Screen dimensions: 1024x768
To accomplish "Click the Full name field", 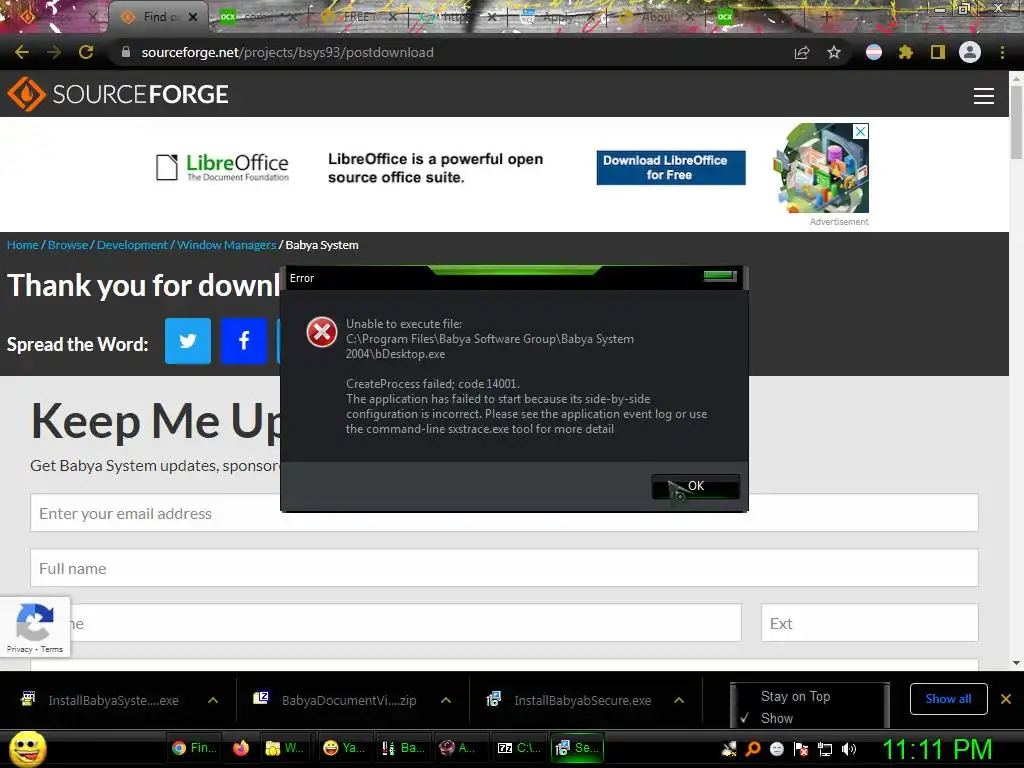I will pos(504,568).
